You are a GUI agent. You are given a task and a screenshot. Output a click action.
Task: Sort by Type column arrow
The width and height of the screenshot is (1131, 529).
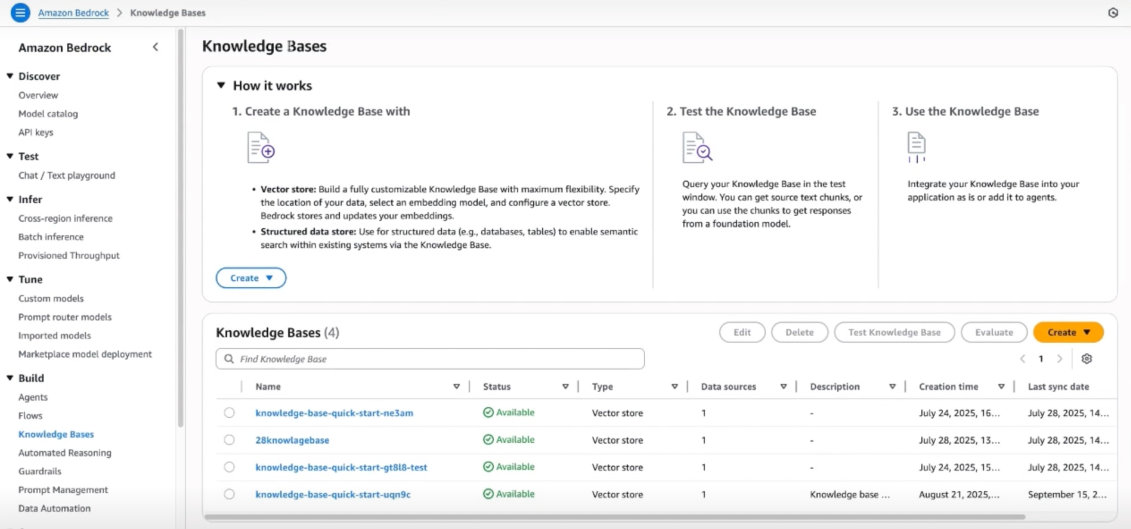coord(674,387)
